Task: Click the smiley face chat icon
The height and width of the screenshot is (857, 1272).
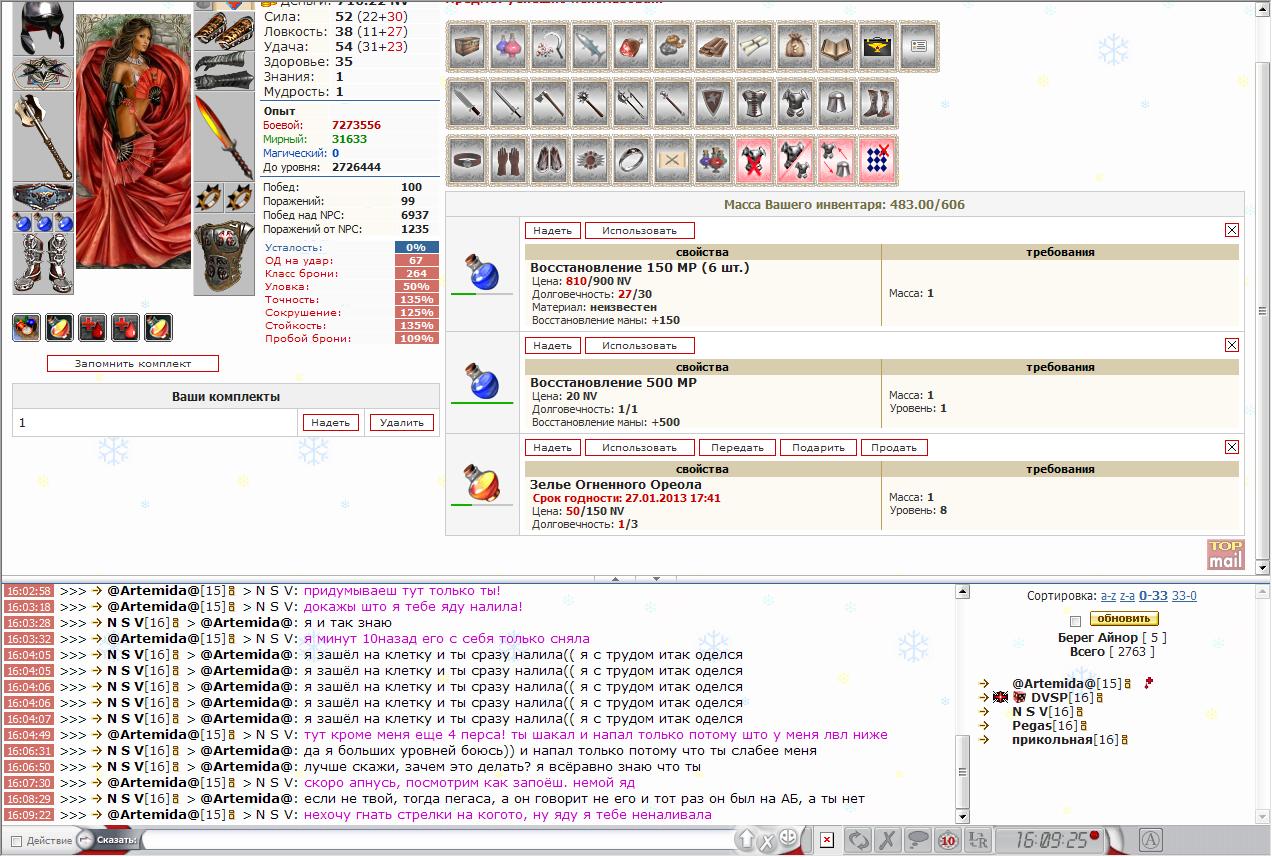Action: pyautogui.click(x=789, y=839)
